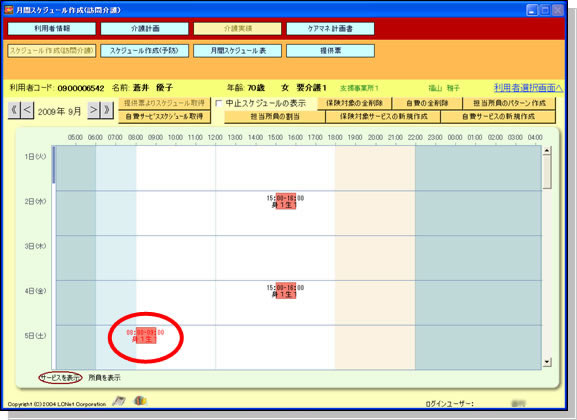Select the 08:00-09:00 service block on 5日
This screenshot has width=577, height=420.
tap(146, 335)
